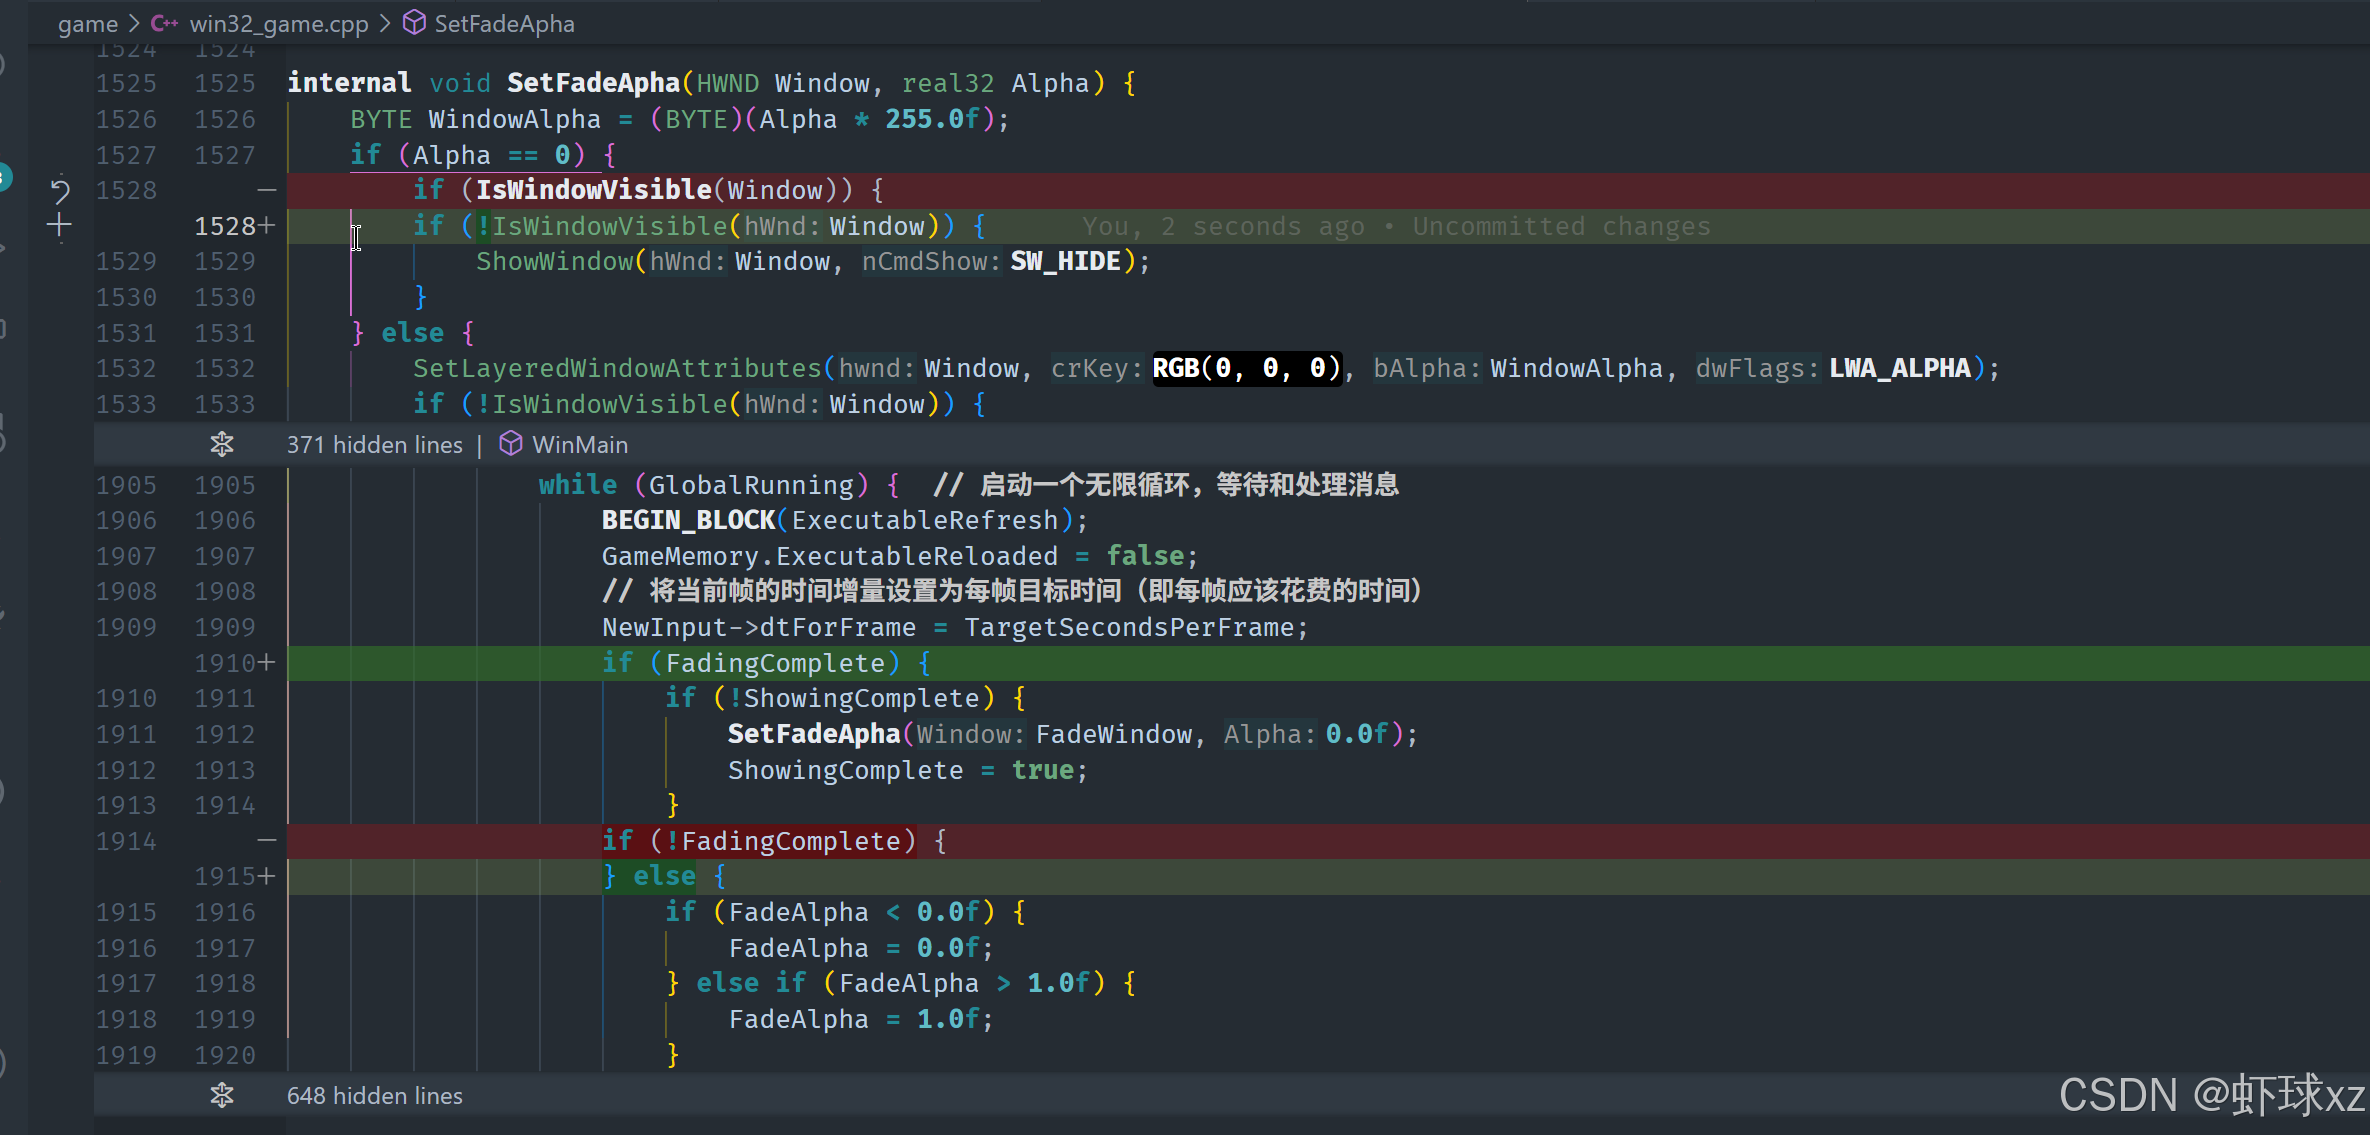This screenshot has height=1135, width=2370.
Task: Click the teal badge at left edge
Action: (x=4, y=178)
